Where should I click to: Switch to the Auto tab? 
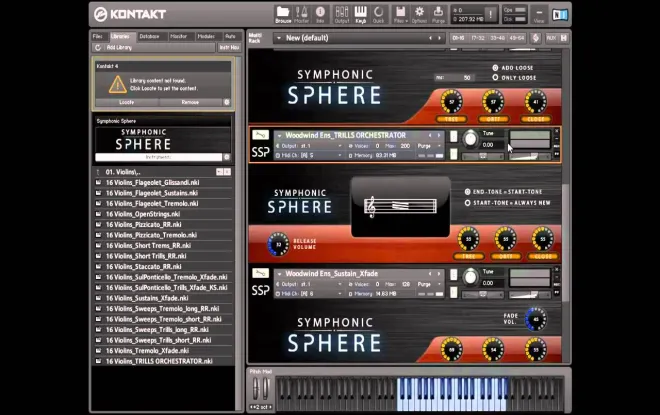click(x=230, y=37)
